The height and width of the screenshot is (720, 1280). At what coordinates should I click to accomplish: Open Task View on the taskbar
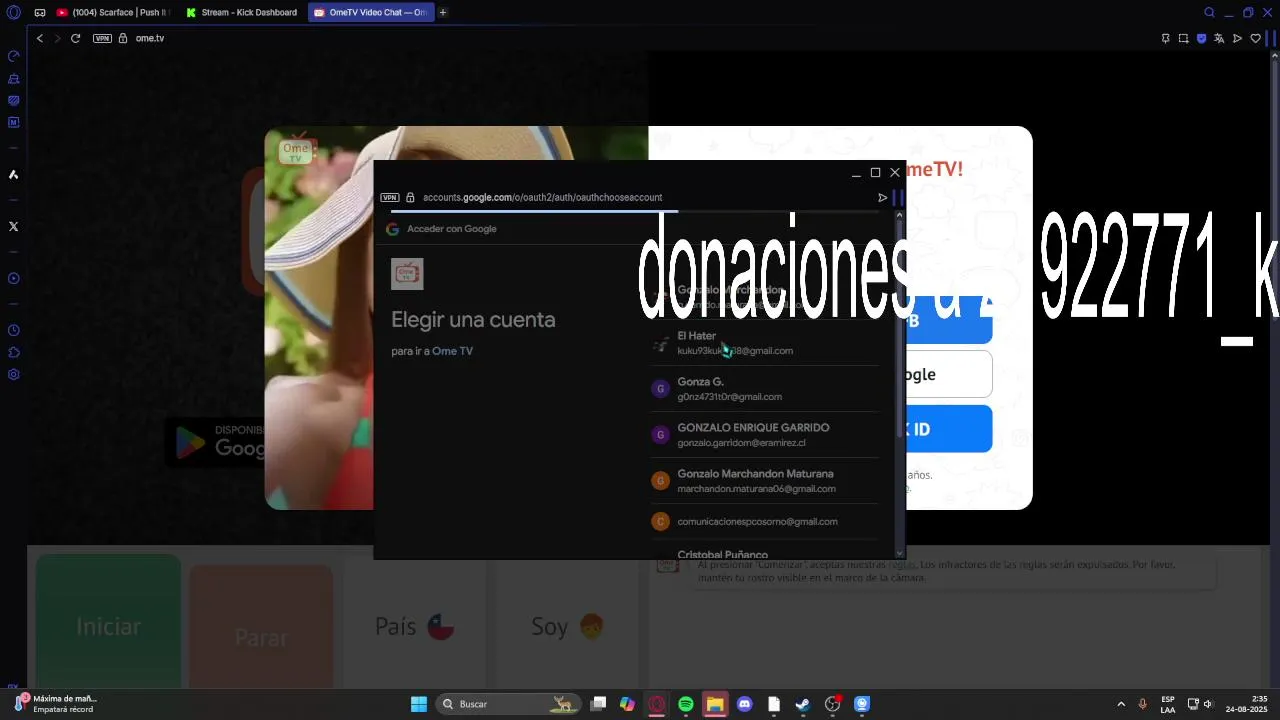click(598, 704)
